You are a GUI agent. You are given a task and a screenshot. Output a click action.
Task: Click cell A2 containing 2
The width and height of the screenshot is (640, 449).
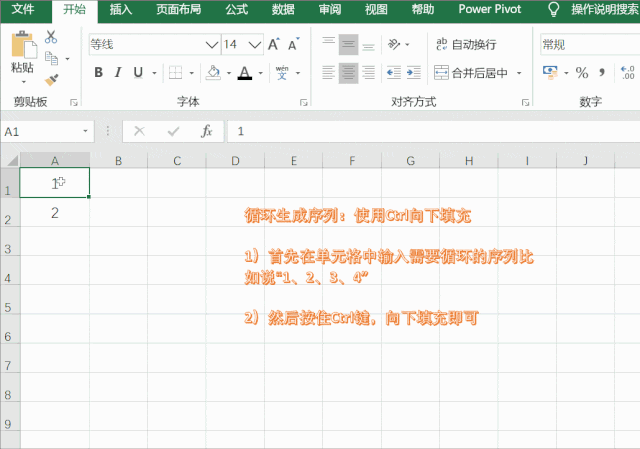[55, 213]
